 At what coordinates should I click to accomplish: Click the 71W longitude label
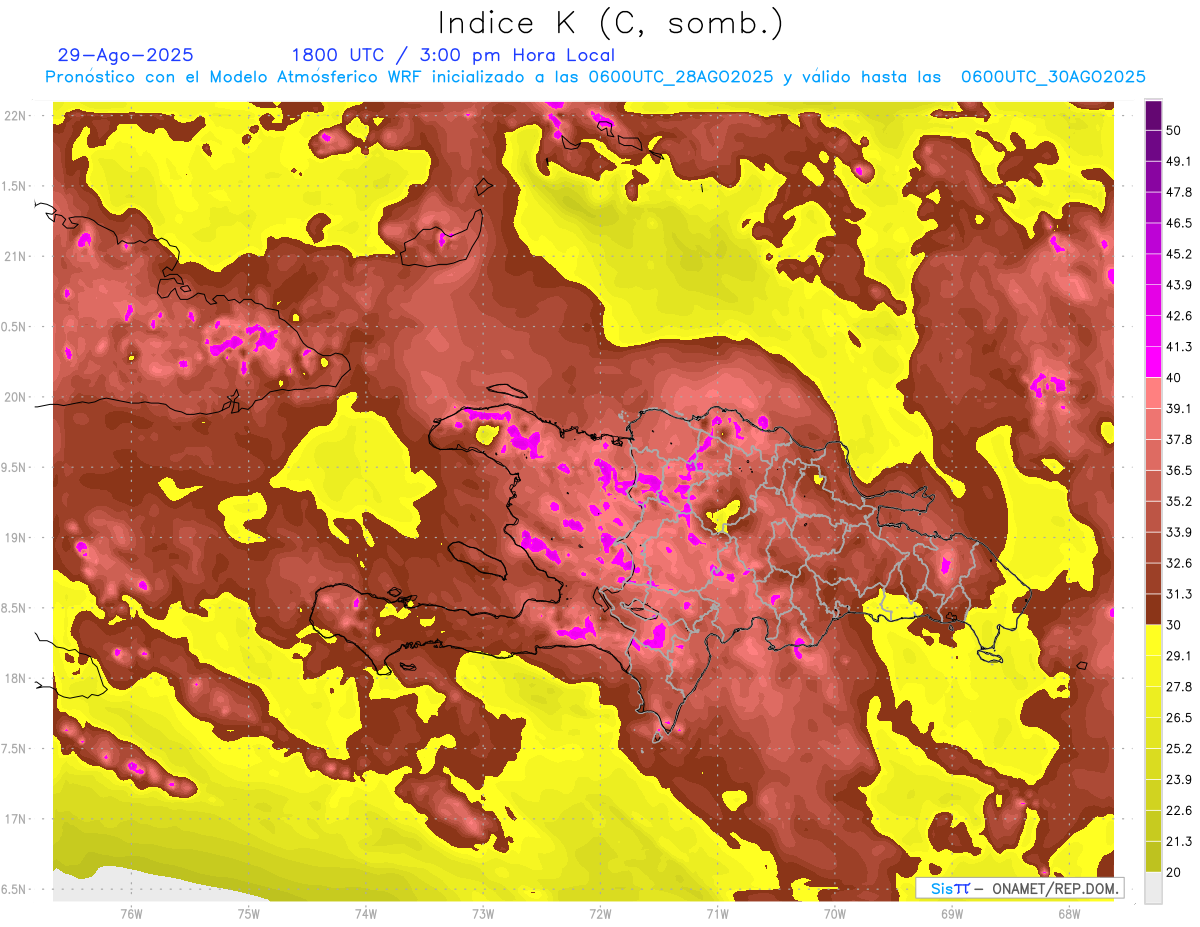pos(717,913)
